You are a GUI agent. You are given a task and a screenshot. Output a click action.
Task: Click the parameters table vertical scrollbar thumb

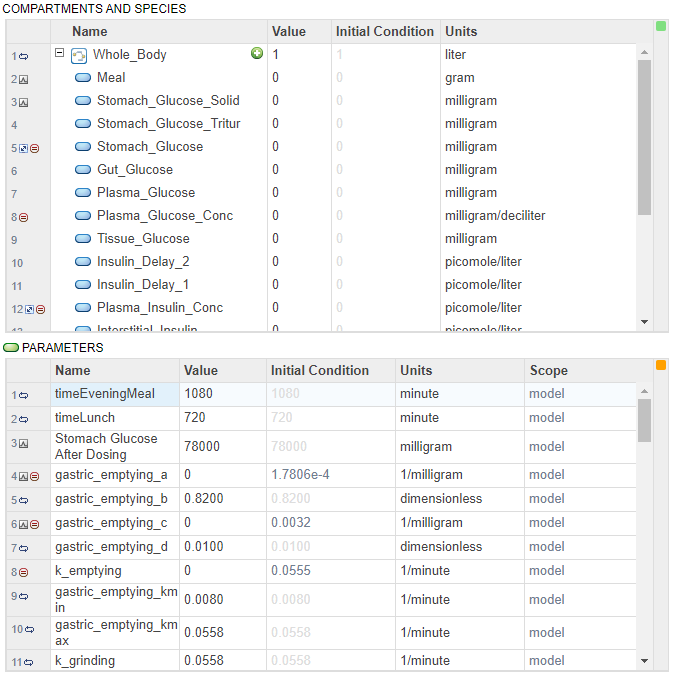point(644,420)
